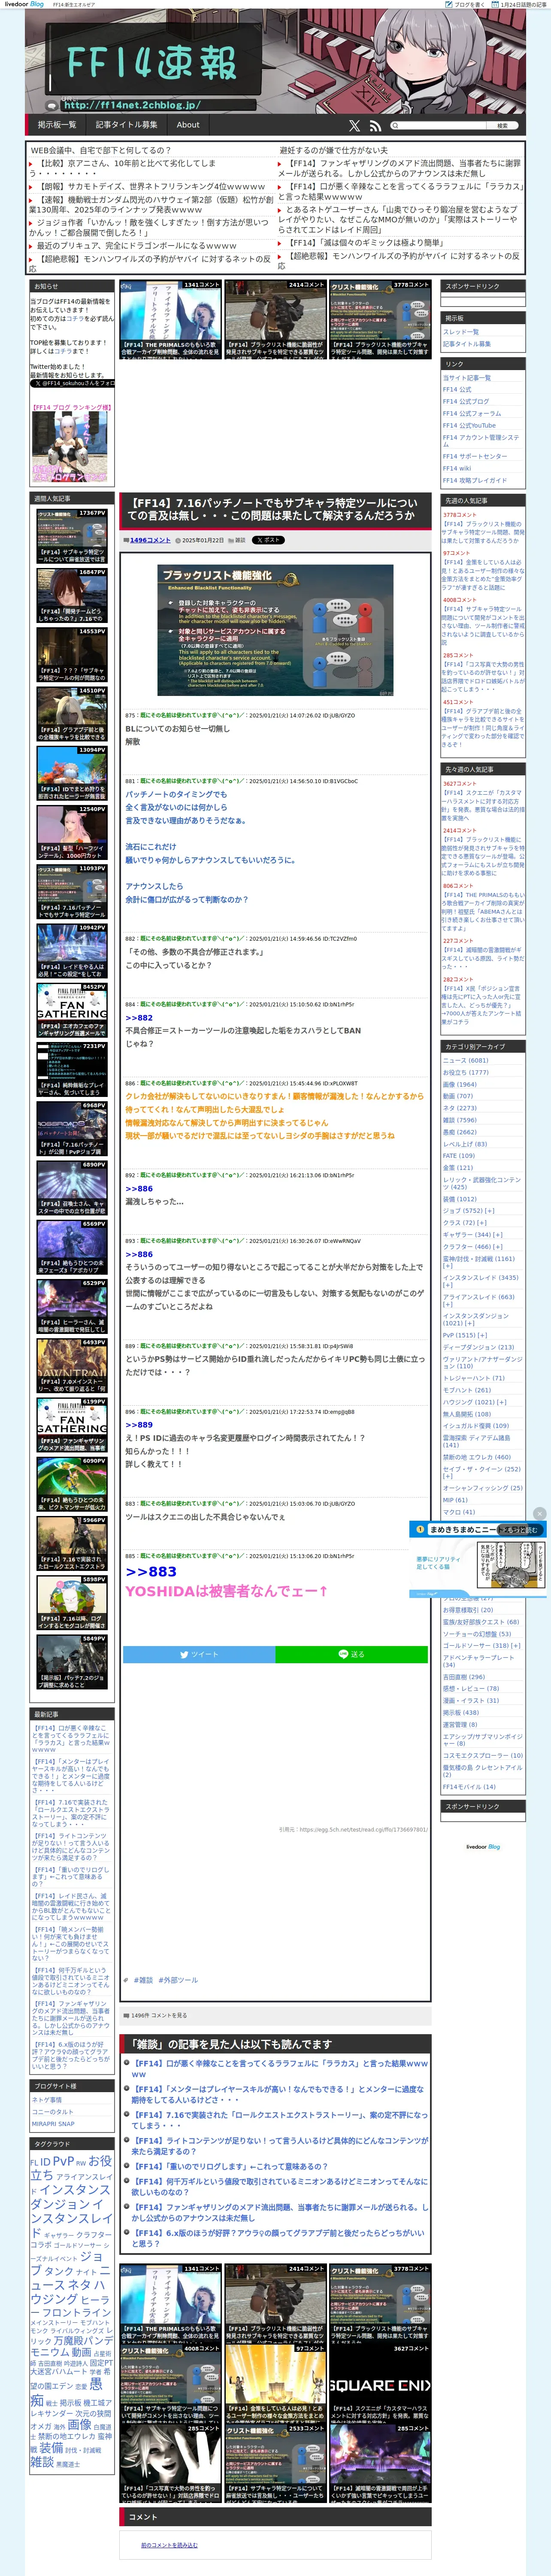551x2576 pixels.
Task: Open the About menu item
Action: coord(188,125)
